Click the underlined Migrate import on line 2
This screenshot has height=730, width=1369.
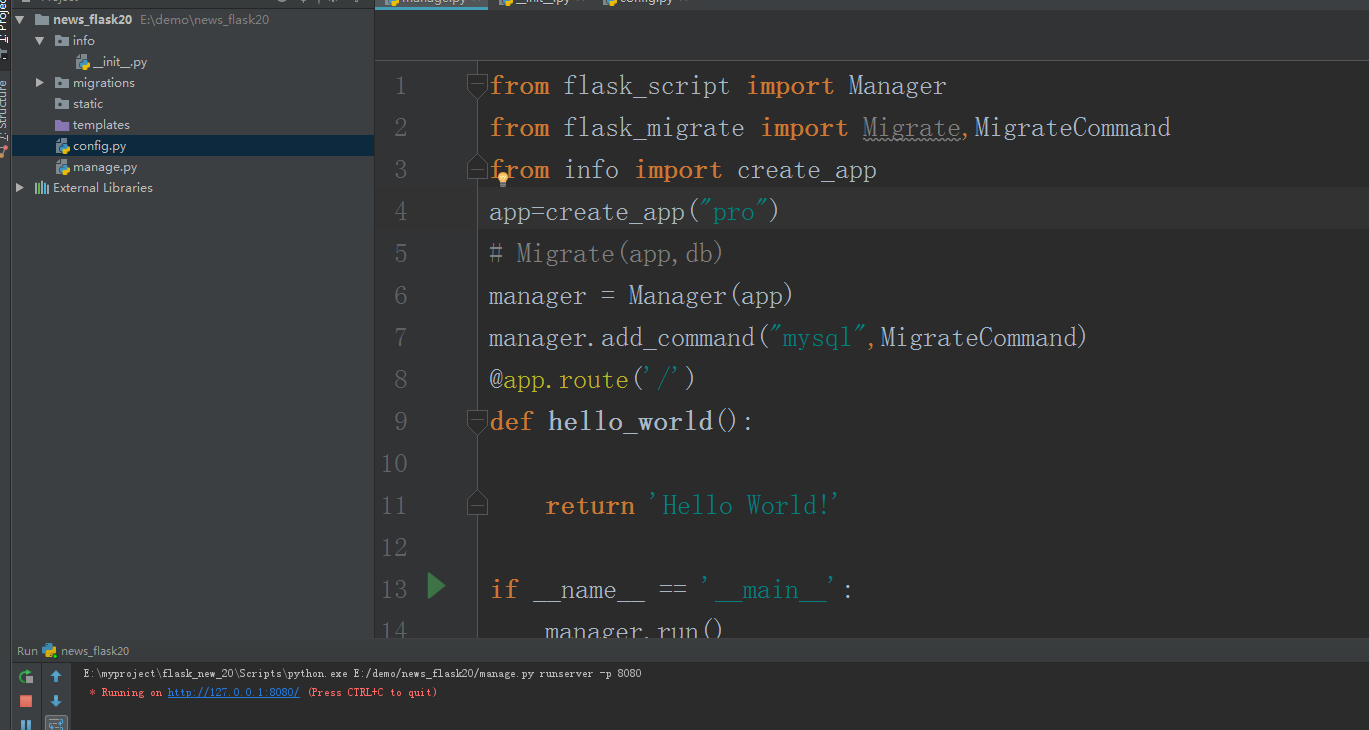pyautogui.click(x=911, y=128)
